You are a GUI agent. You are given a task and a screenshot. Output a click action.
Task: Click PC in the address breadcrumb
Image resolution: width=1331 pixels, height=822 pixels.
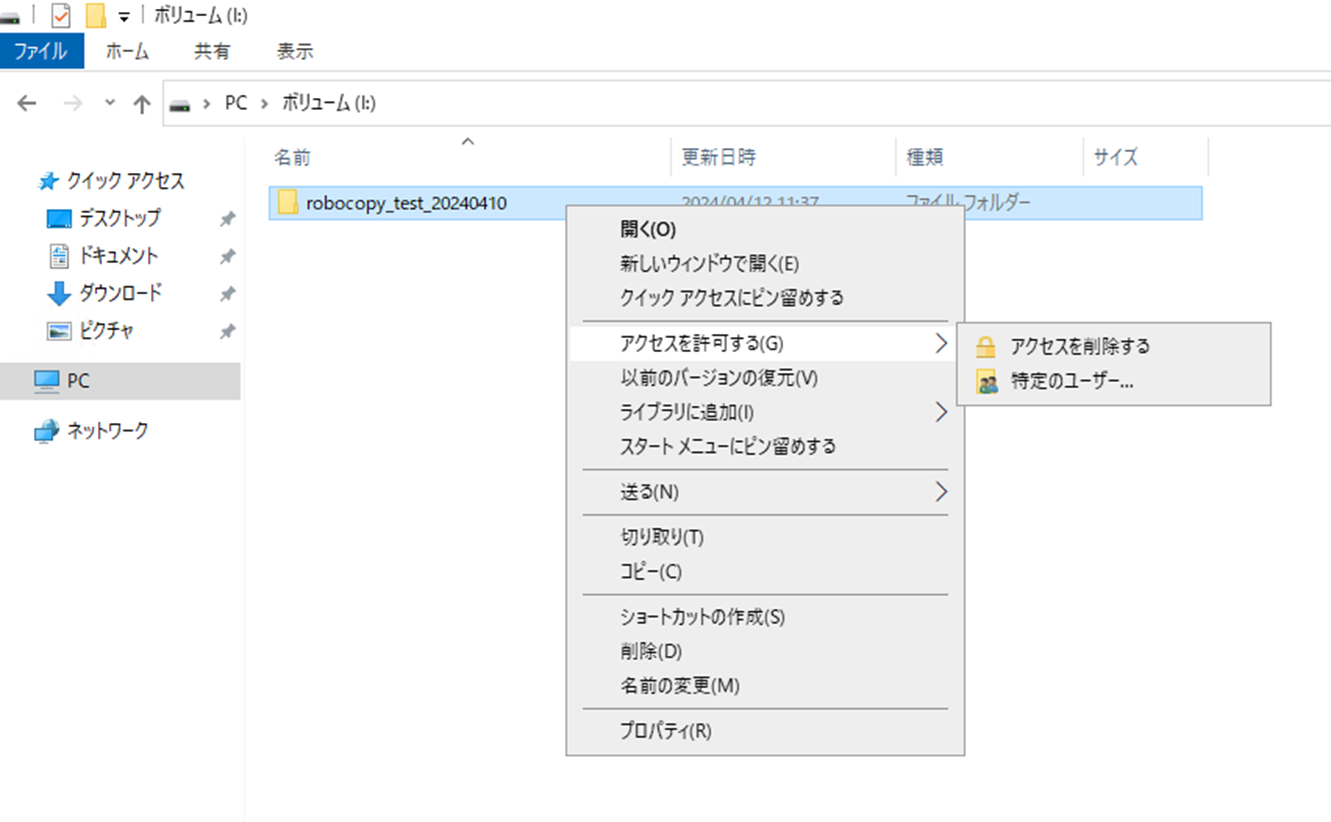(236, 103)
